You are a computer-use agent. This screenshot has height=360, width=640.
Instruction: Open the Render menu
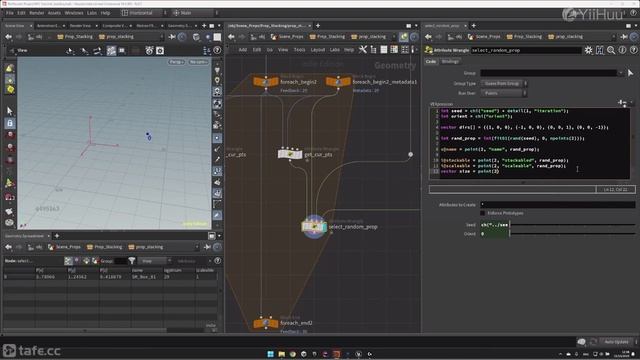point(37,13)
